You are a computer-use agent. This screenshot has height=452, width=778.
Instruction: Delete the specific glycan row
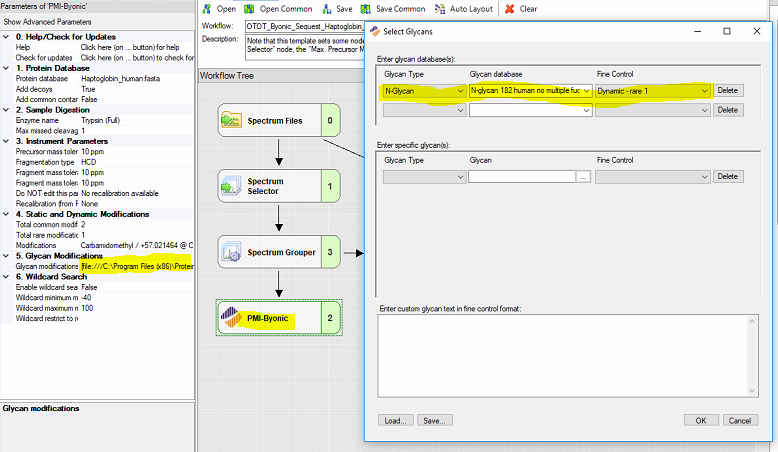coord(728,177)
